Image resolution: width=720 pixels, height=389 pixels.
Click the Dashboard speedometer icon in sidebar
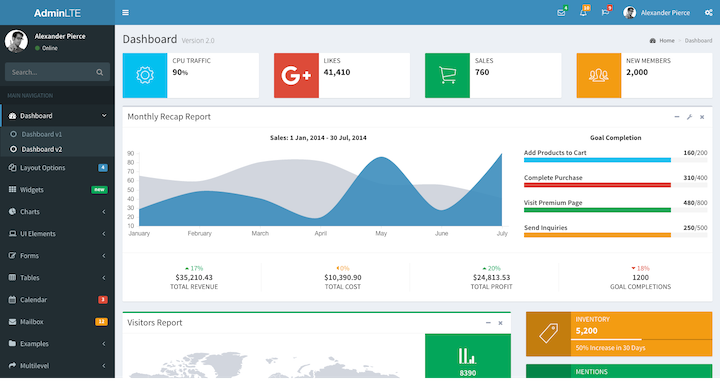[x=12, y=116]
